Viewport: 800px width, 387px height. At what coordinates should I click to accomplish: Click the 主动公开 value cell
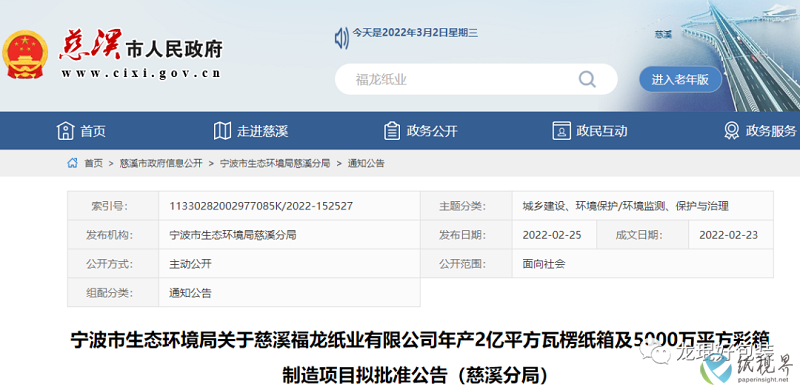[x=289, y=264]
